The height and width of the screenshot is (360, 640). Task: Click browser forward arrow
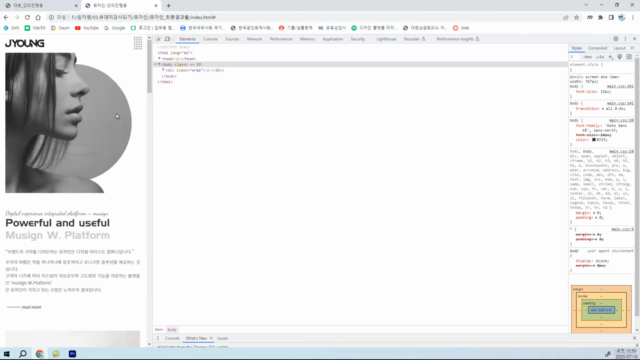pyautogui.click(x=16, y=18)
